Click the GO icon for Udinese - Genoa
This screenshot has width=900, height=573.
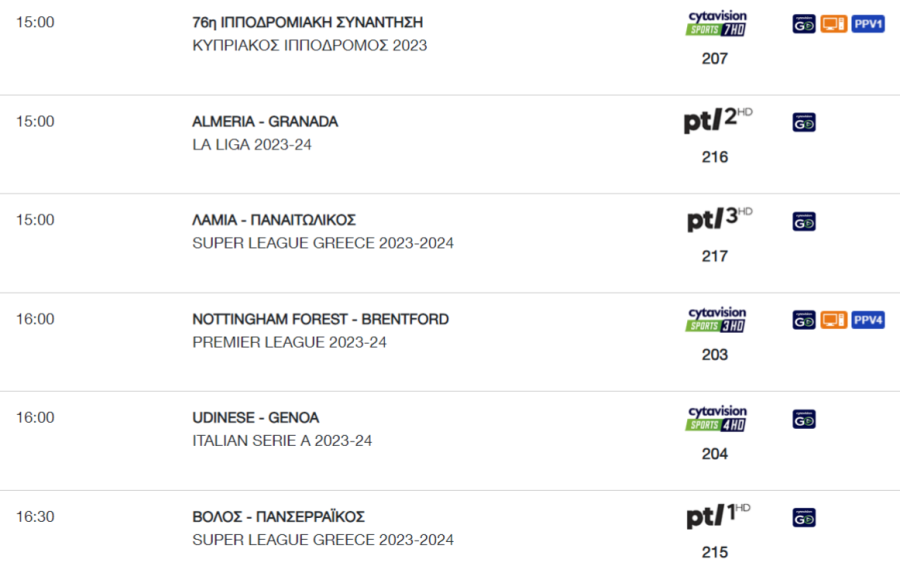[804, 419]
